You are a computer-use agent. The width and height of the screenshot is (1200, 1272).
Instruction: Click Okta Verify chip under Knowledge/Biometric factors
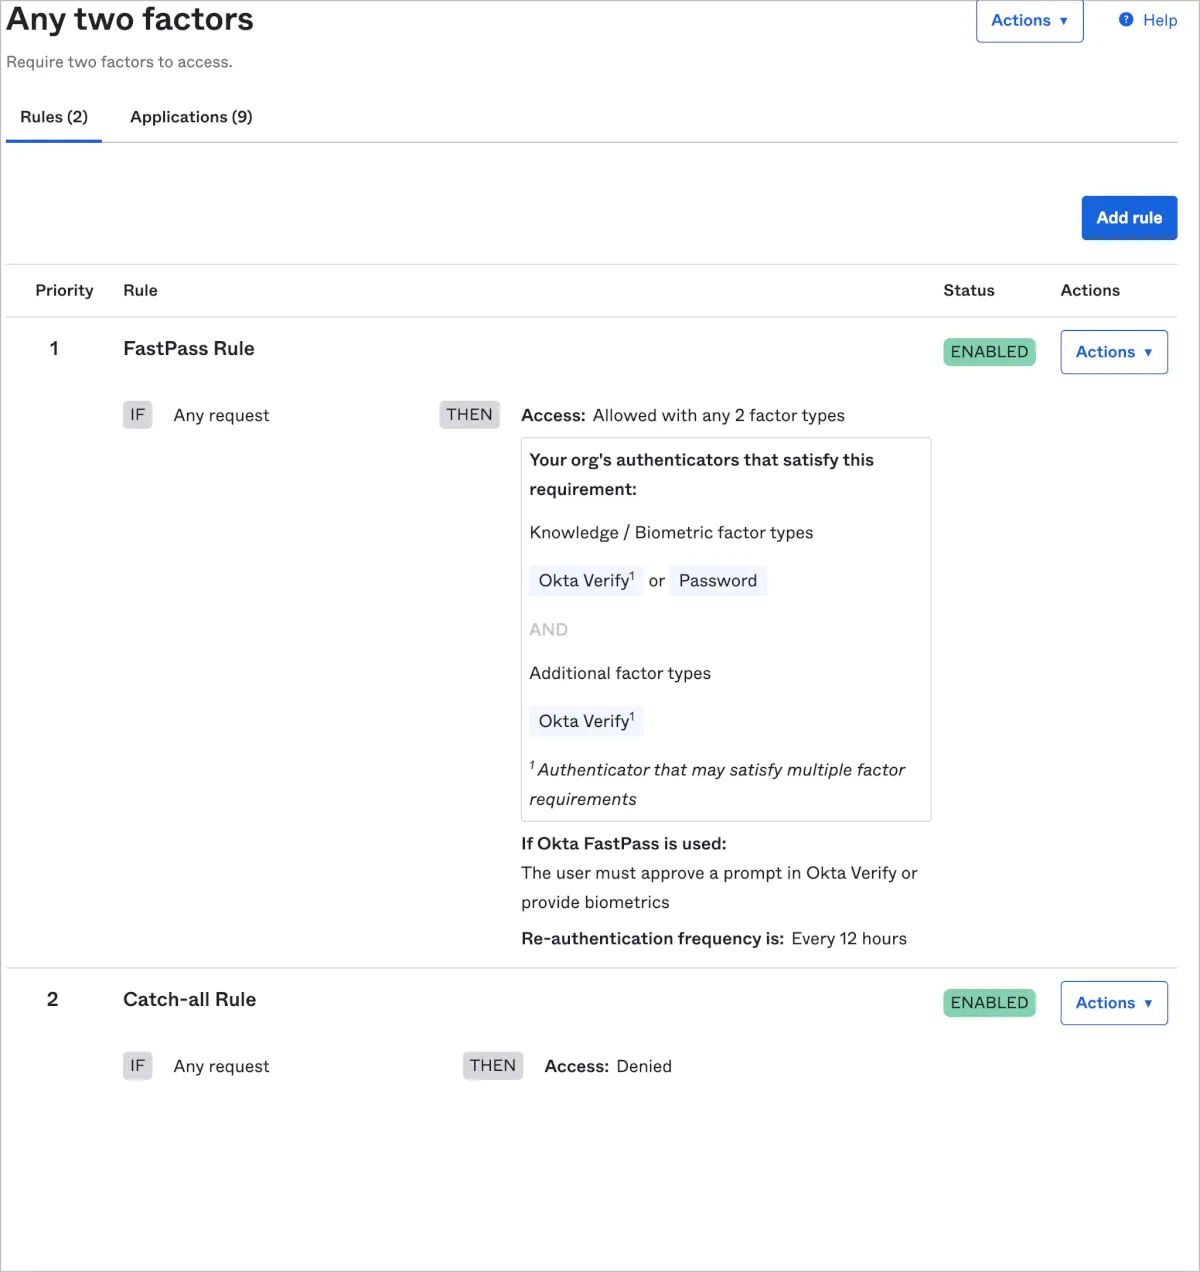pos(585,581)
